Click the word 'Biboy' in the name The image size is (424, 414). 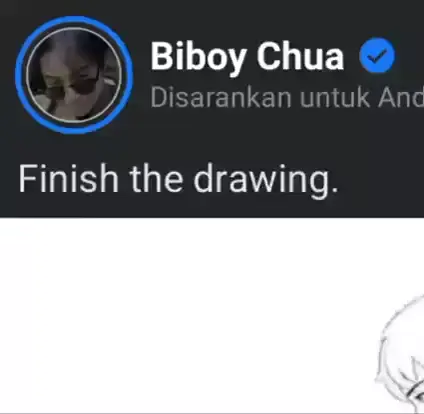[199, 57]
